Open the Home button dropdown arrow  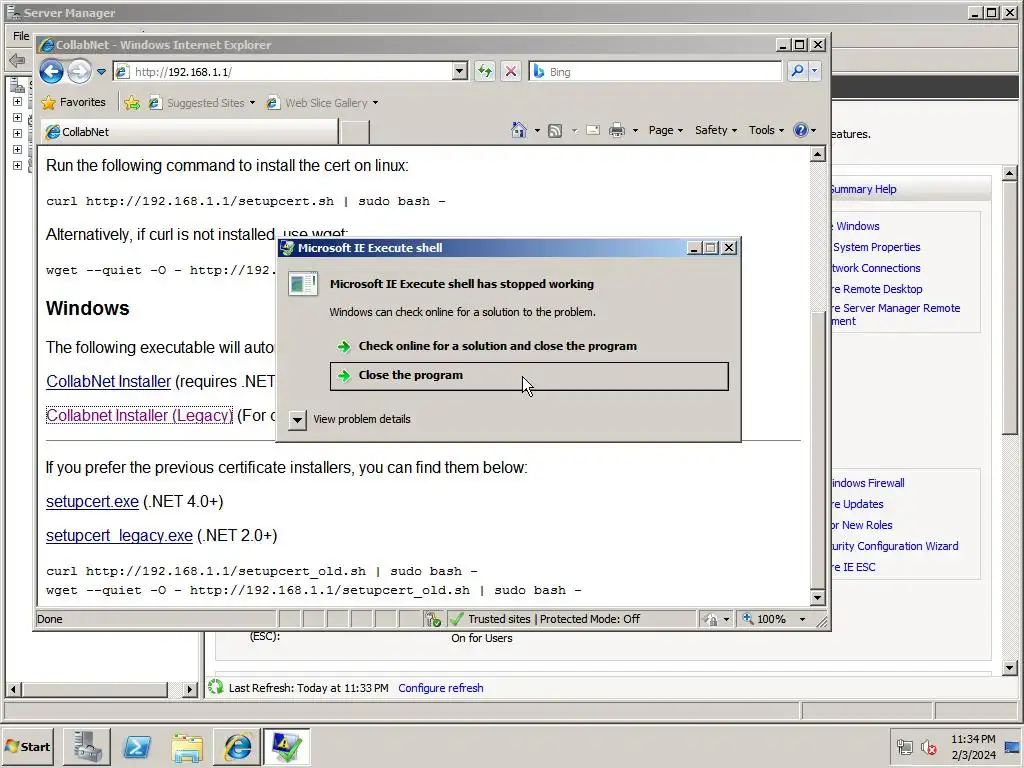(537, 131)
